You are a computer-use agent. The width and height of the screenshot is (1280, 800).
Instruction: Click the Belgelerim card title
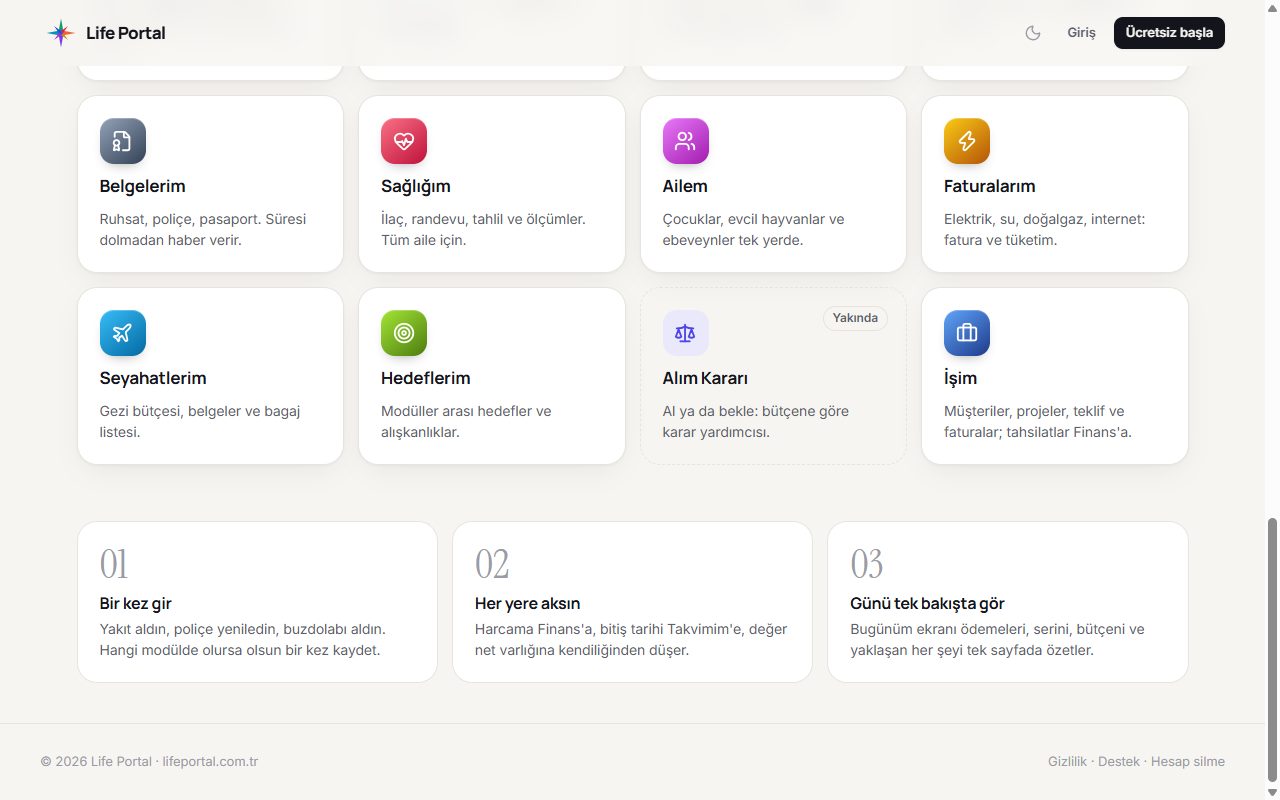pos(142,186)
